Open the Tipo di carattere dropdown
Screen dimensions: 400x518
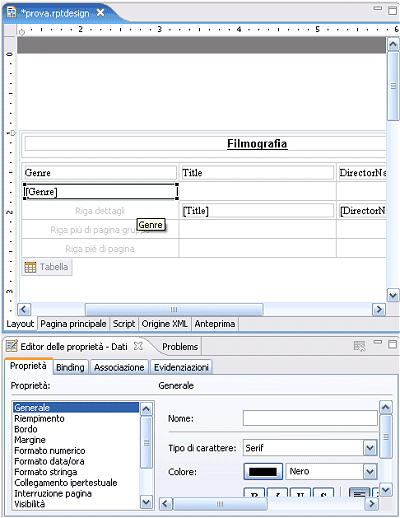[x=370, y=448]
